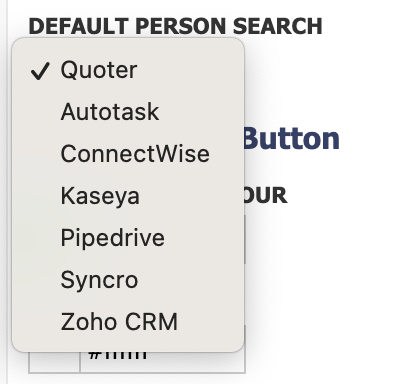Choose the provider listed directly below Quoter
Viewport: 400px width, 384px height.
click(x=128, y=112)
